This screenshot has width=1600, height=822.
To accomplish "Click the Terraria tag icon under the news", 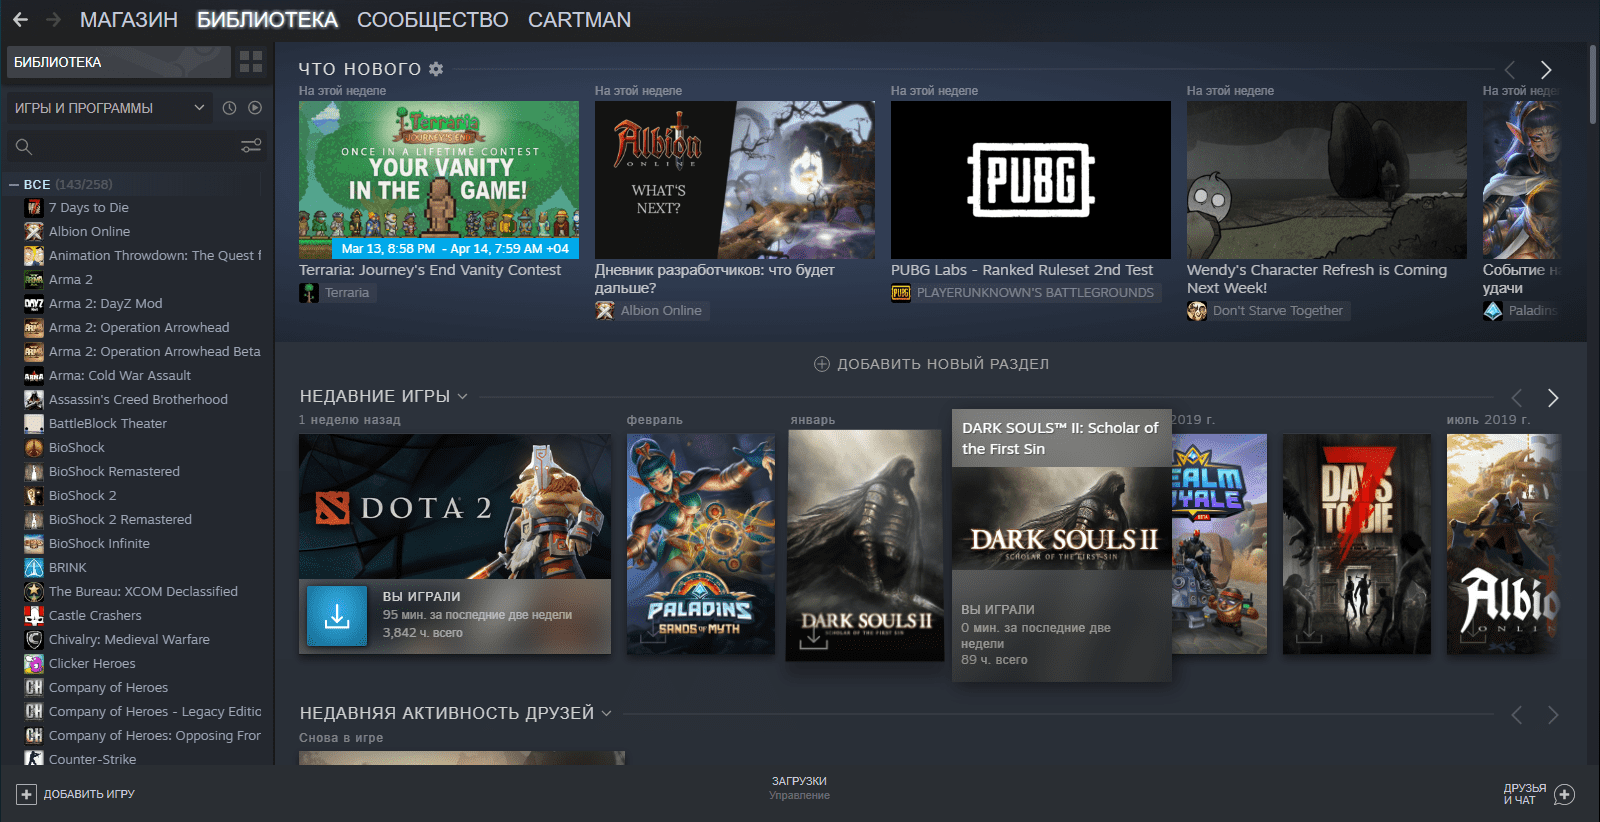I will pos(309,293).
